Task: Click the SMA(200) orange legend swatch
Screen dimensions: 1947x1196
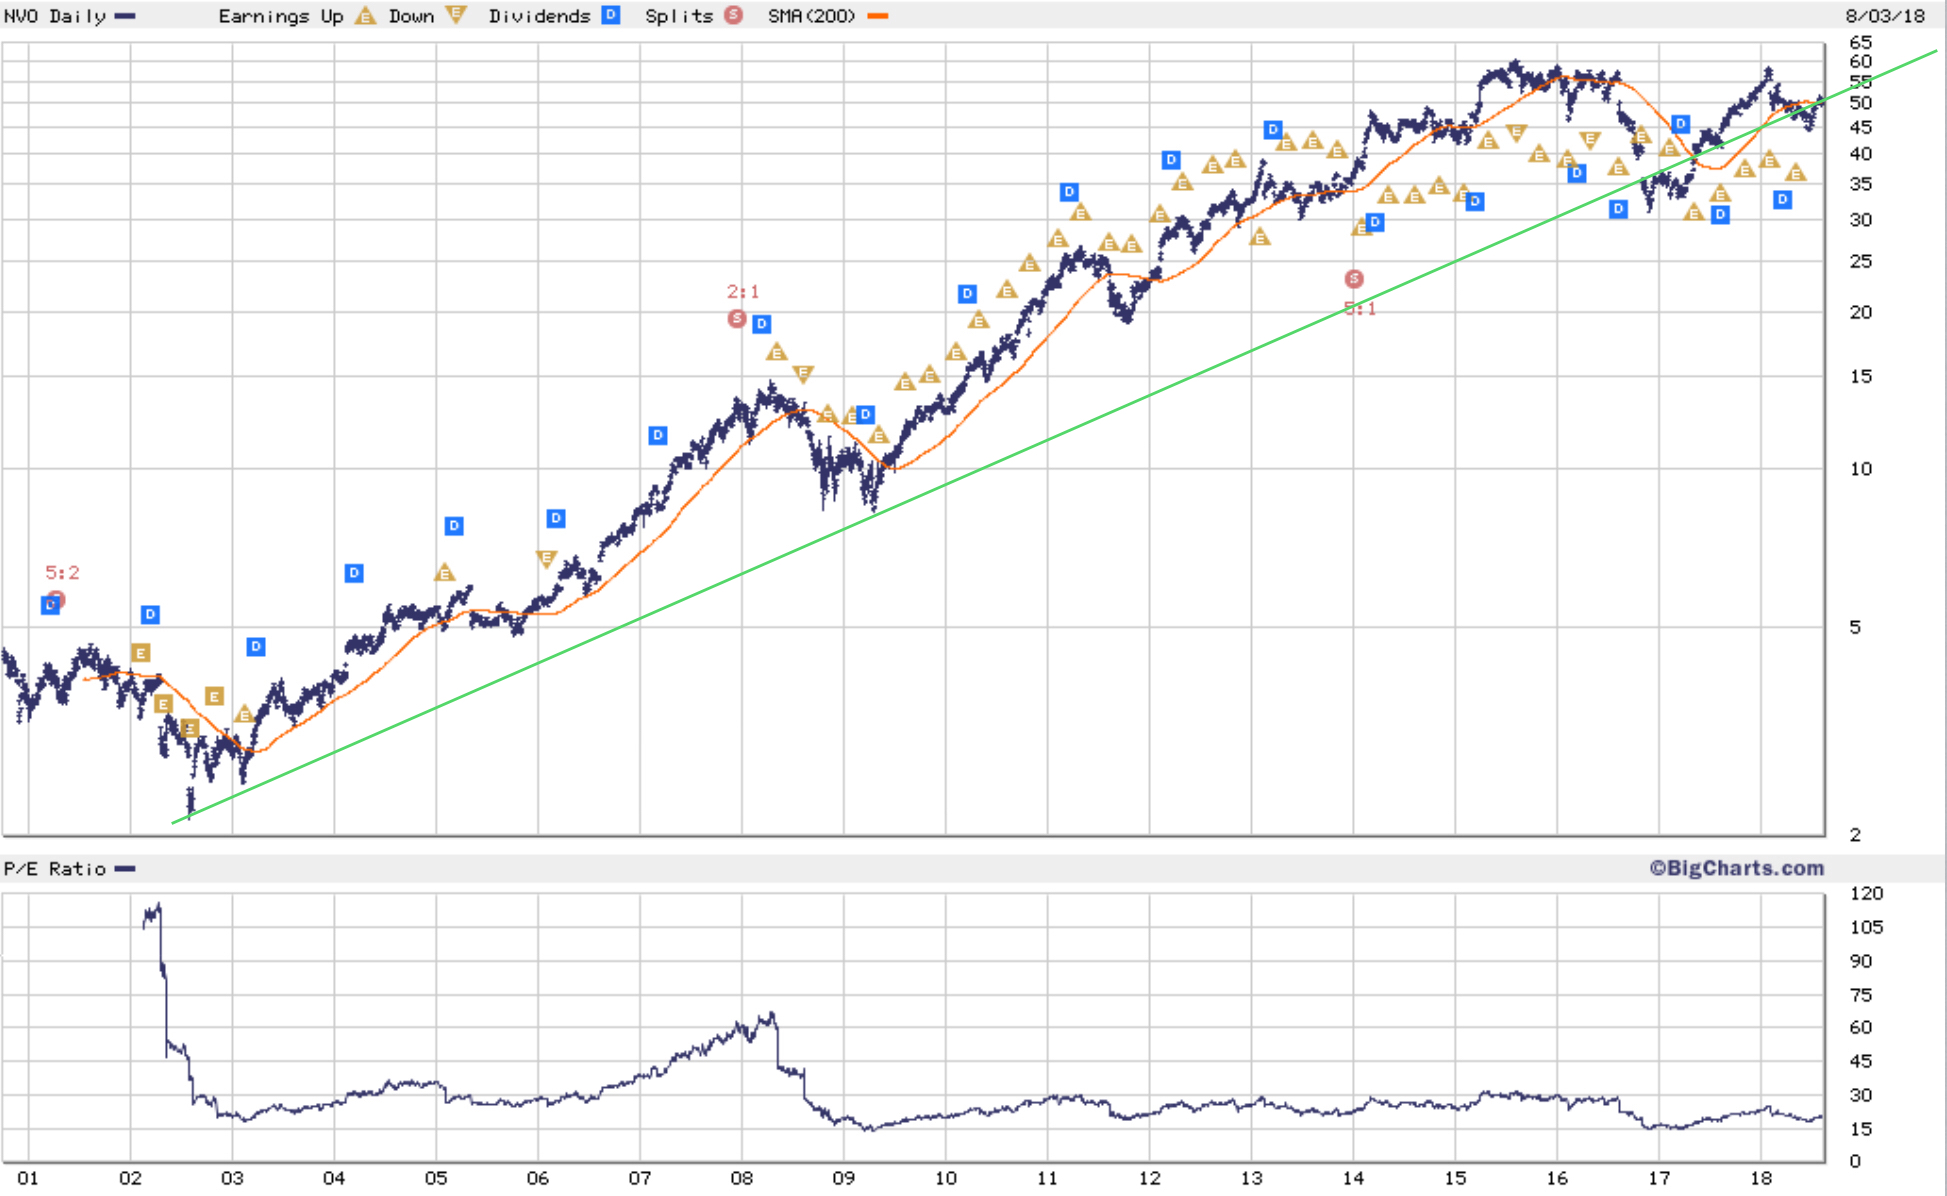Action: pos(878,16)
